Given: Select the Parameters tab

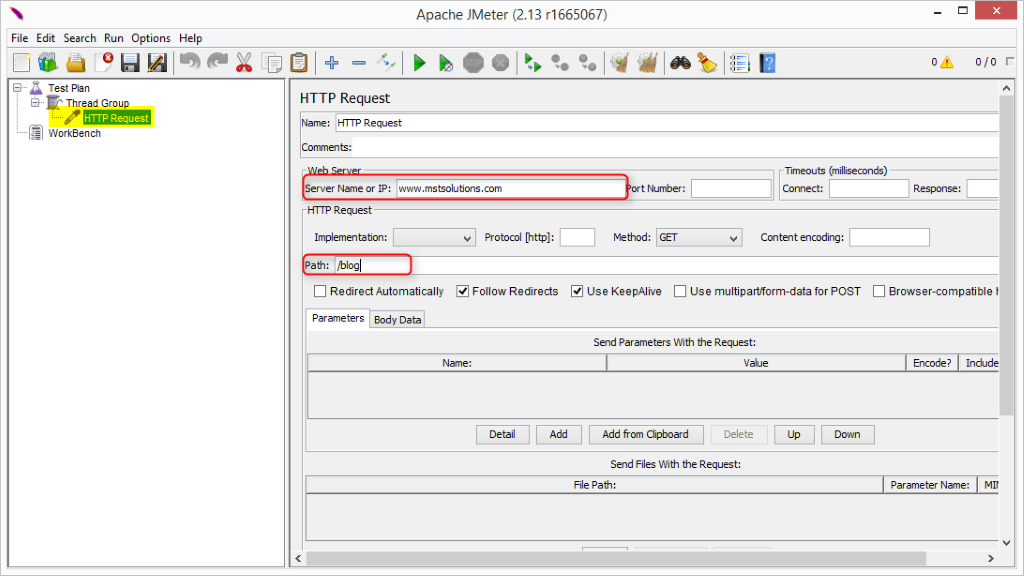Looking at the screenshot, I should tap(338, 318).
